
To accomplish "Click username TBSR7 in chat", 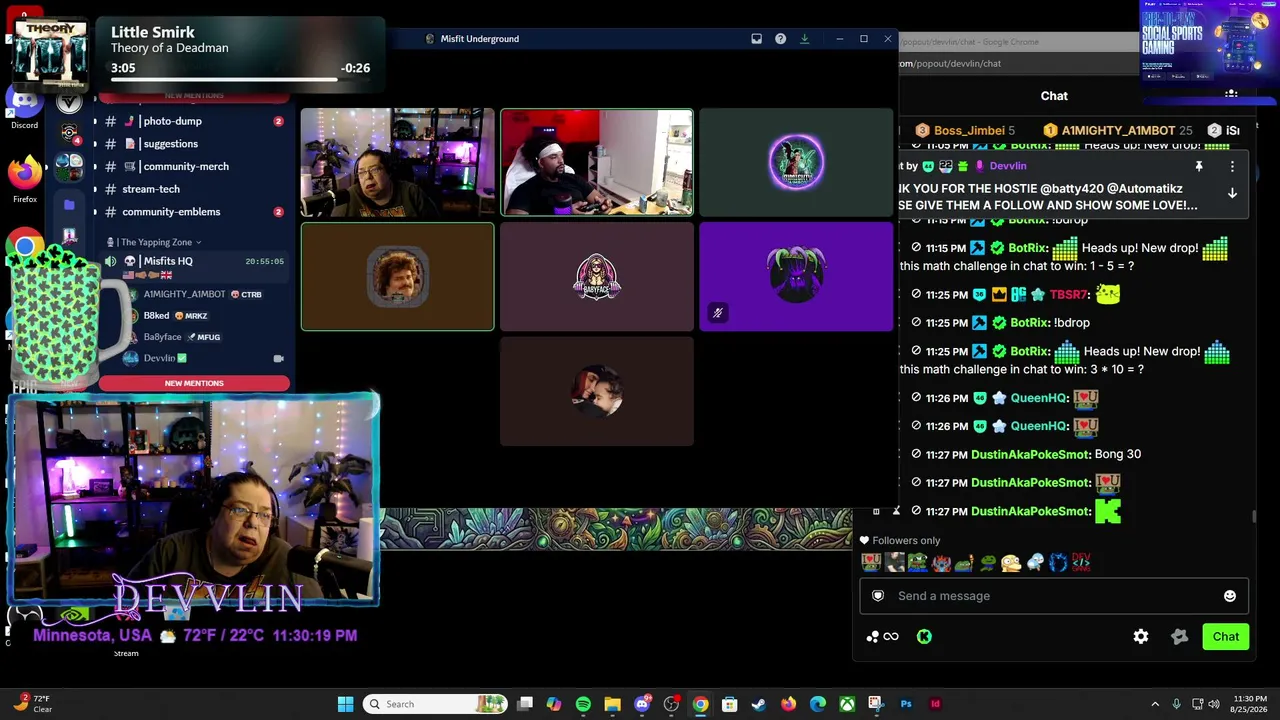I will click(x=1068, y=295).
